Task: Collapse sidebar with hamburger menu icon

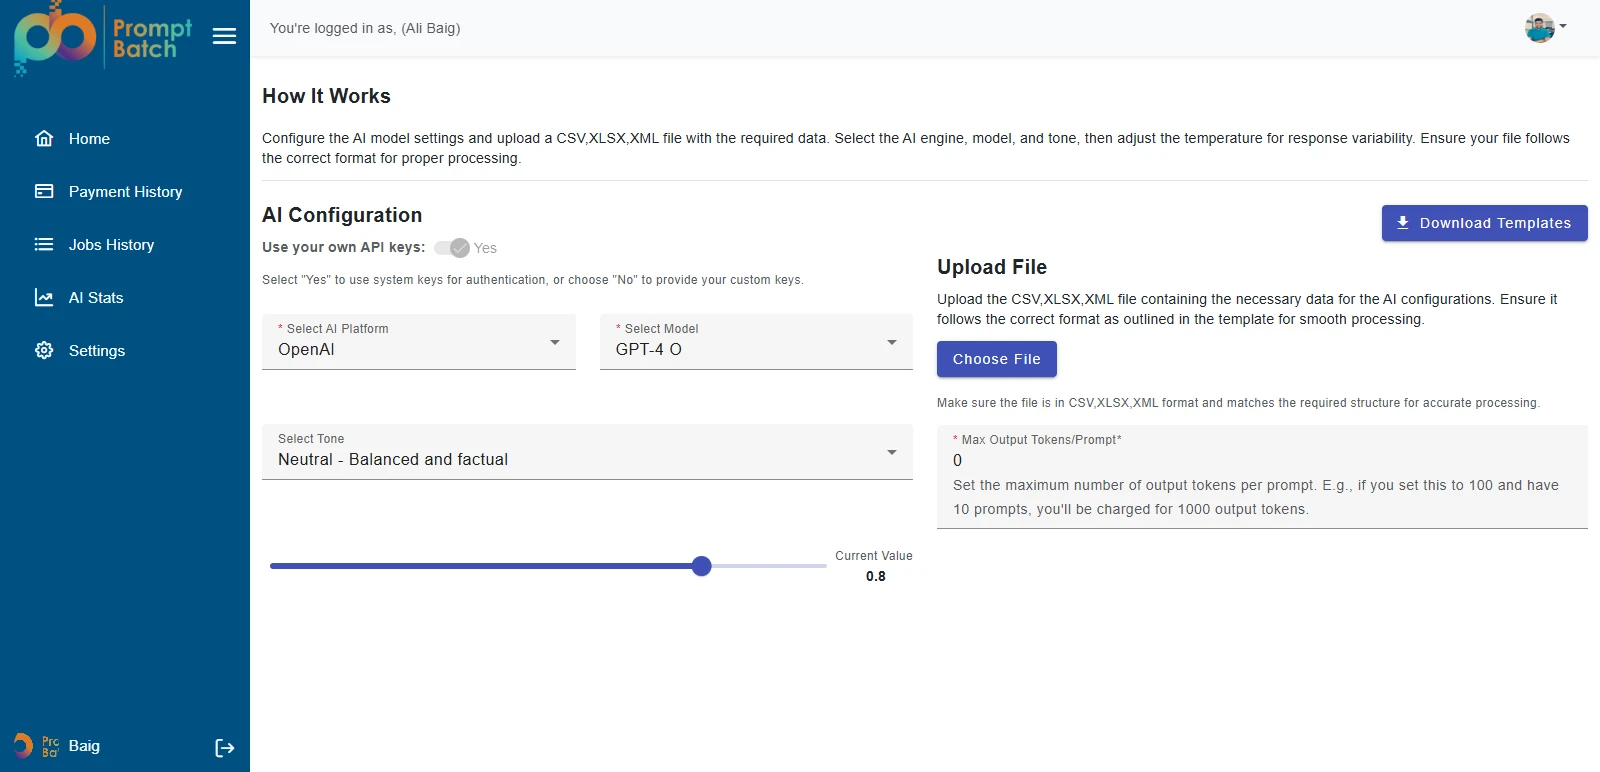Action: [225, 36]
